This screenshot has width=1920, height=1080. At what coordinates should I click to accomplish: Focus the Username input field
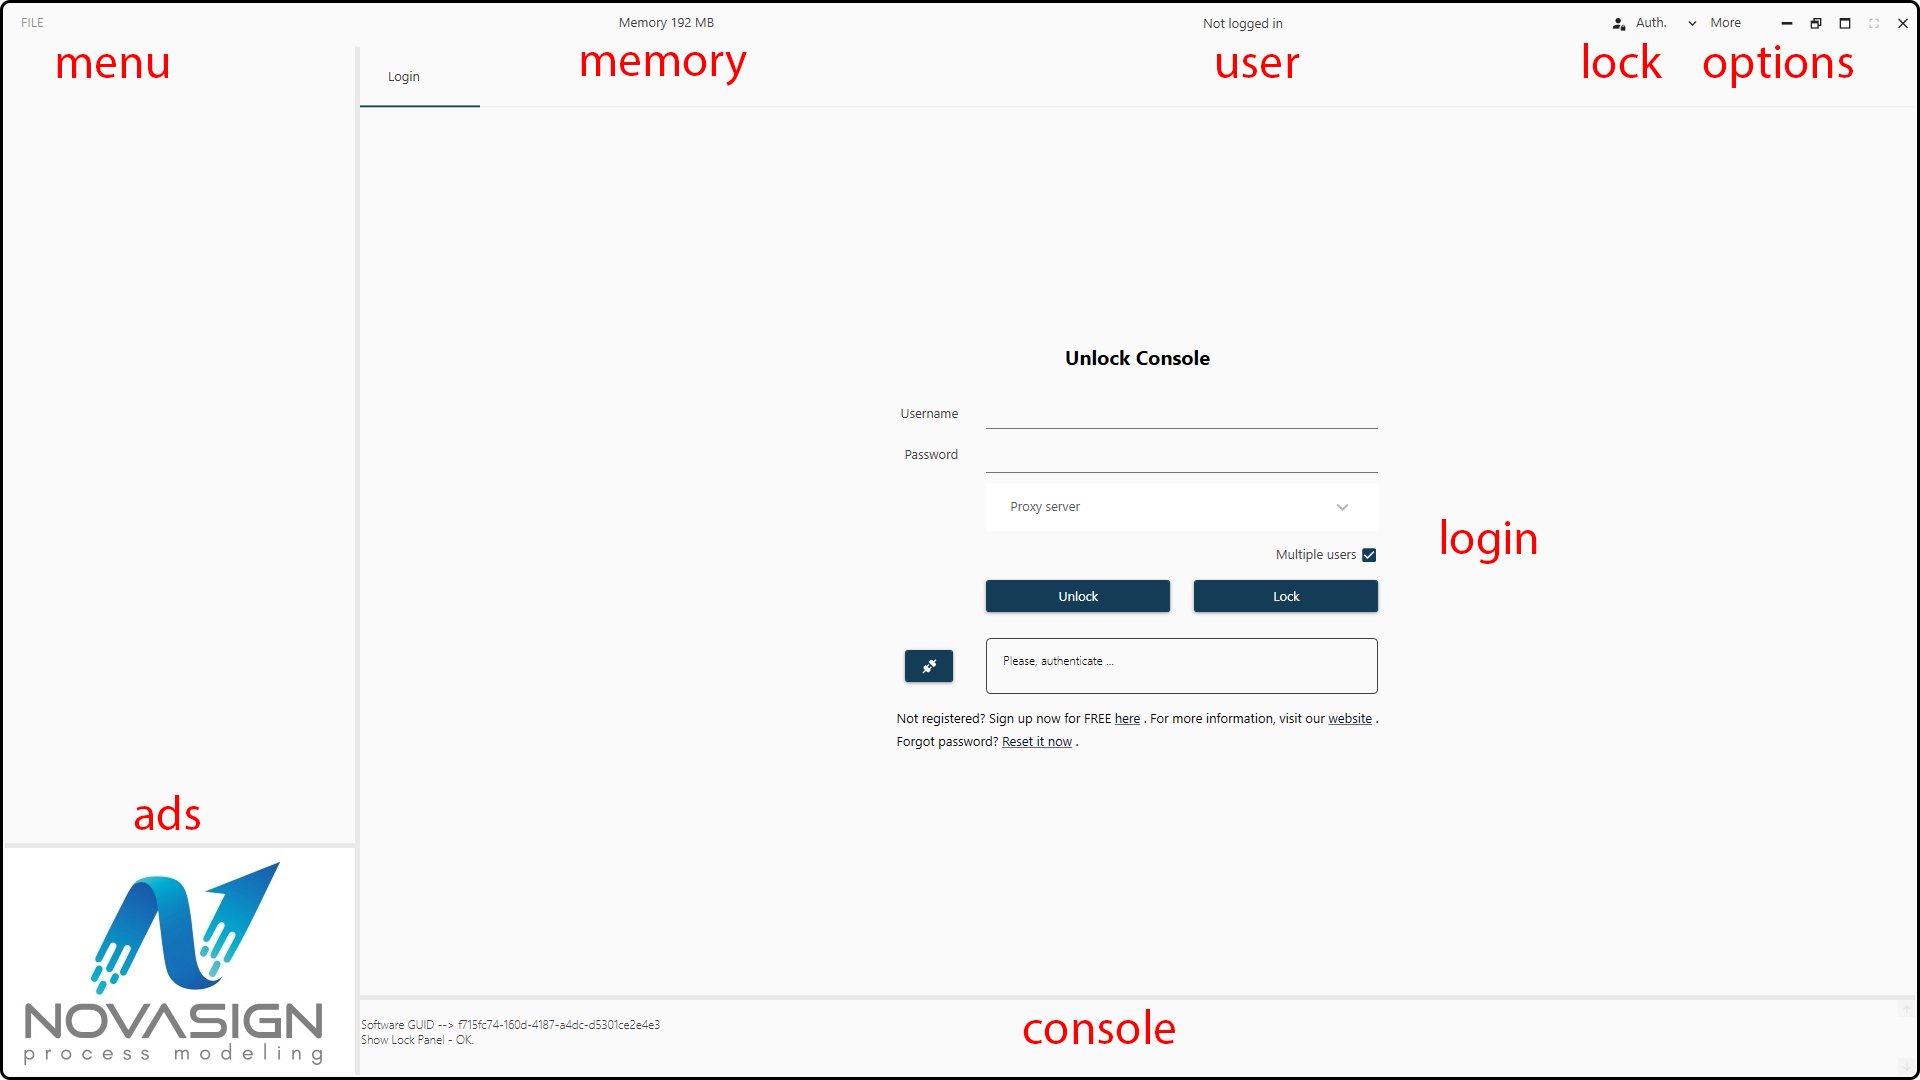1181,413
